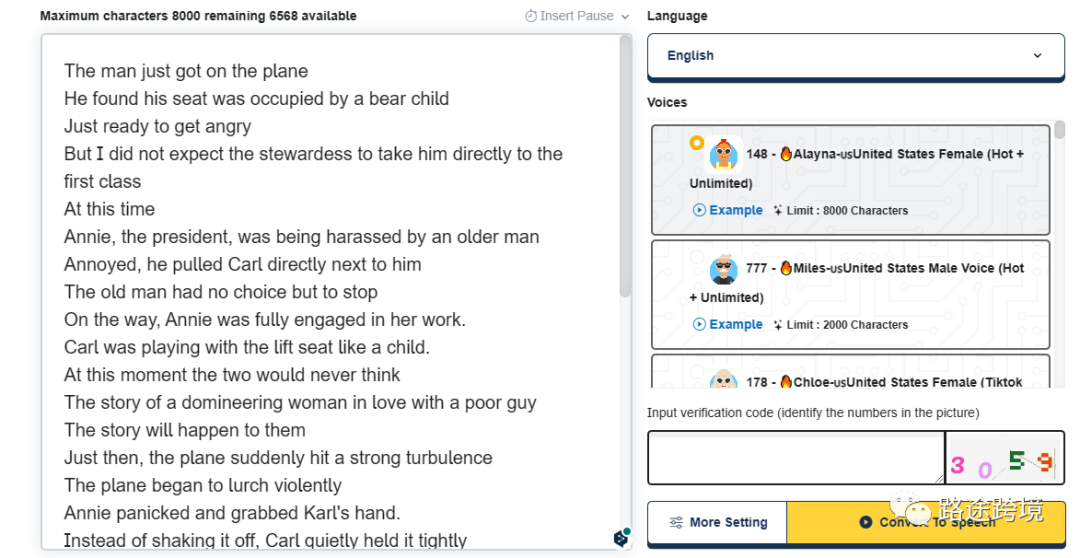
Task: Click the verification code input field
Action: click(796, 457)
